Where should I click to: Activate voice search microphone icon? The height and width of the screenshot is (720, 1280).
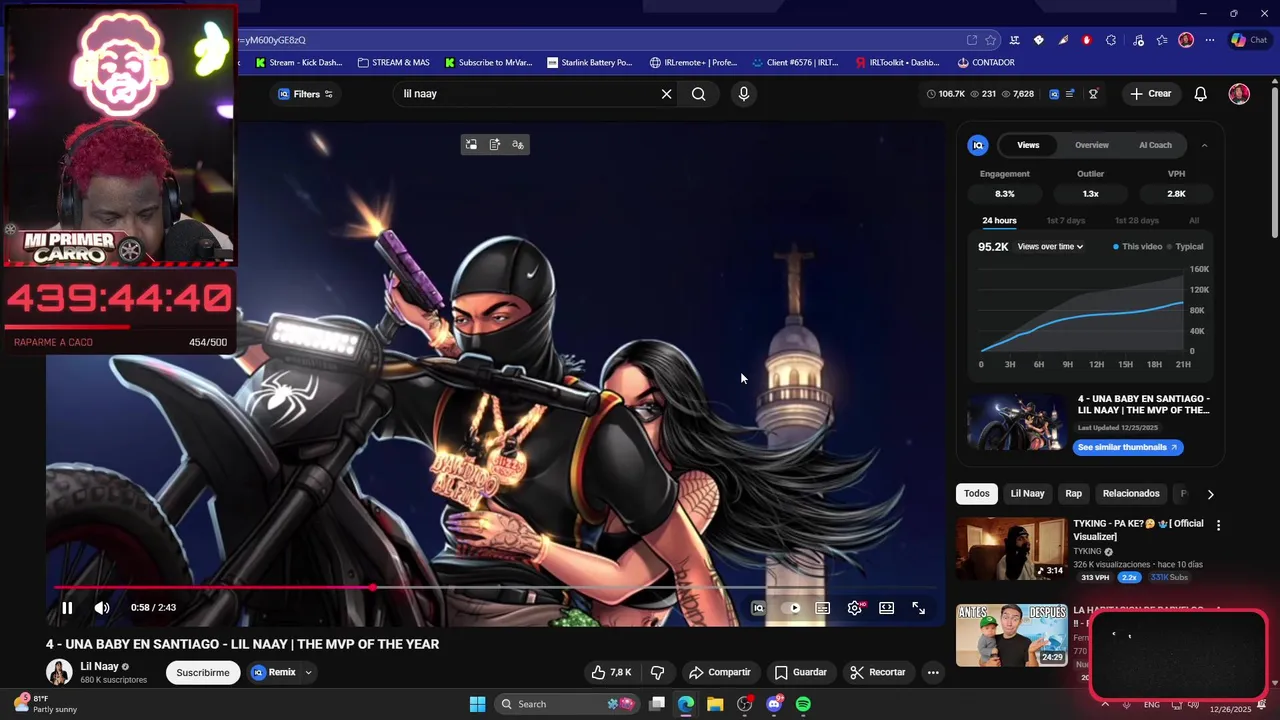click(x=743, y=94)
